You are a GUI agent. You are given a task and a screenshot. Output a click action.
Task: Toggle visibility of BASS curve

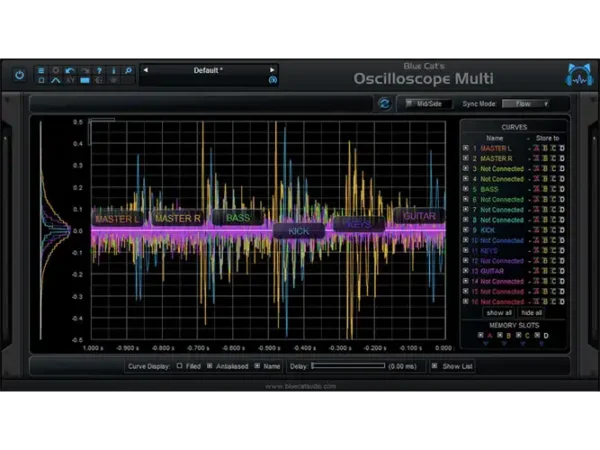click(x=466, y=189)
